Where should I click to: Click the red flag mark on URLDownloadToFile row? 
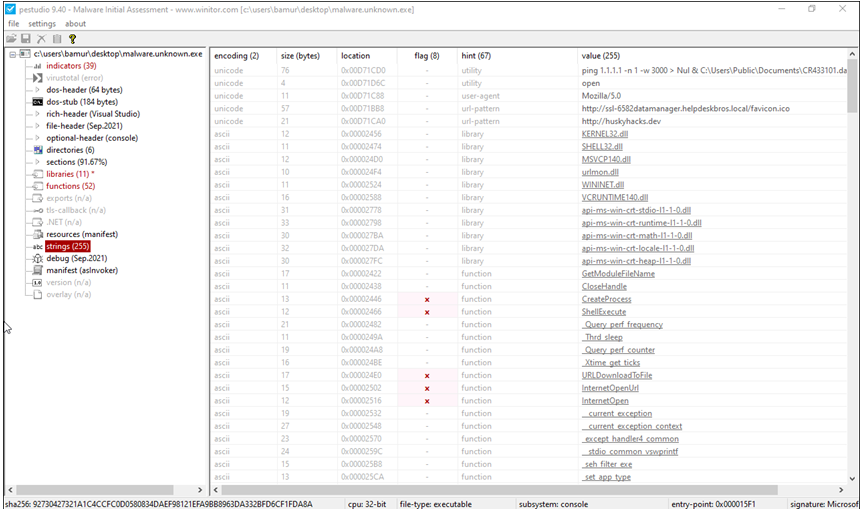click(427, 376)
